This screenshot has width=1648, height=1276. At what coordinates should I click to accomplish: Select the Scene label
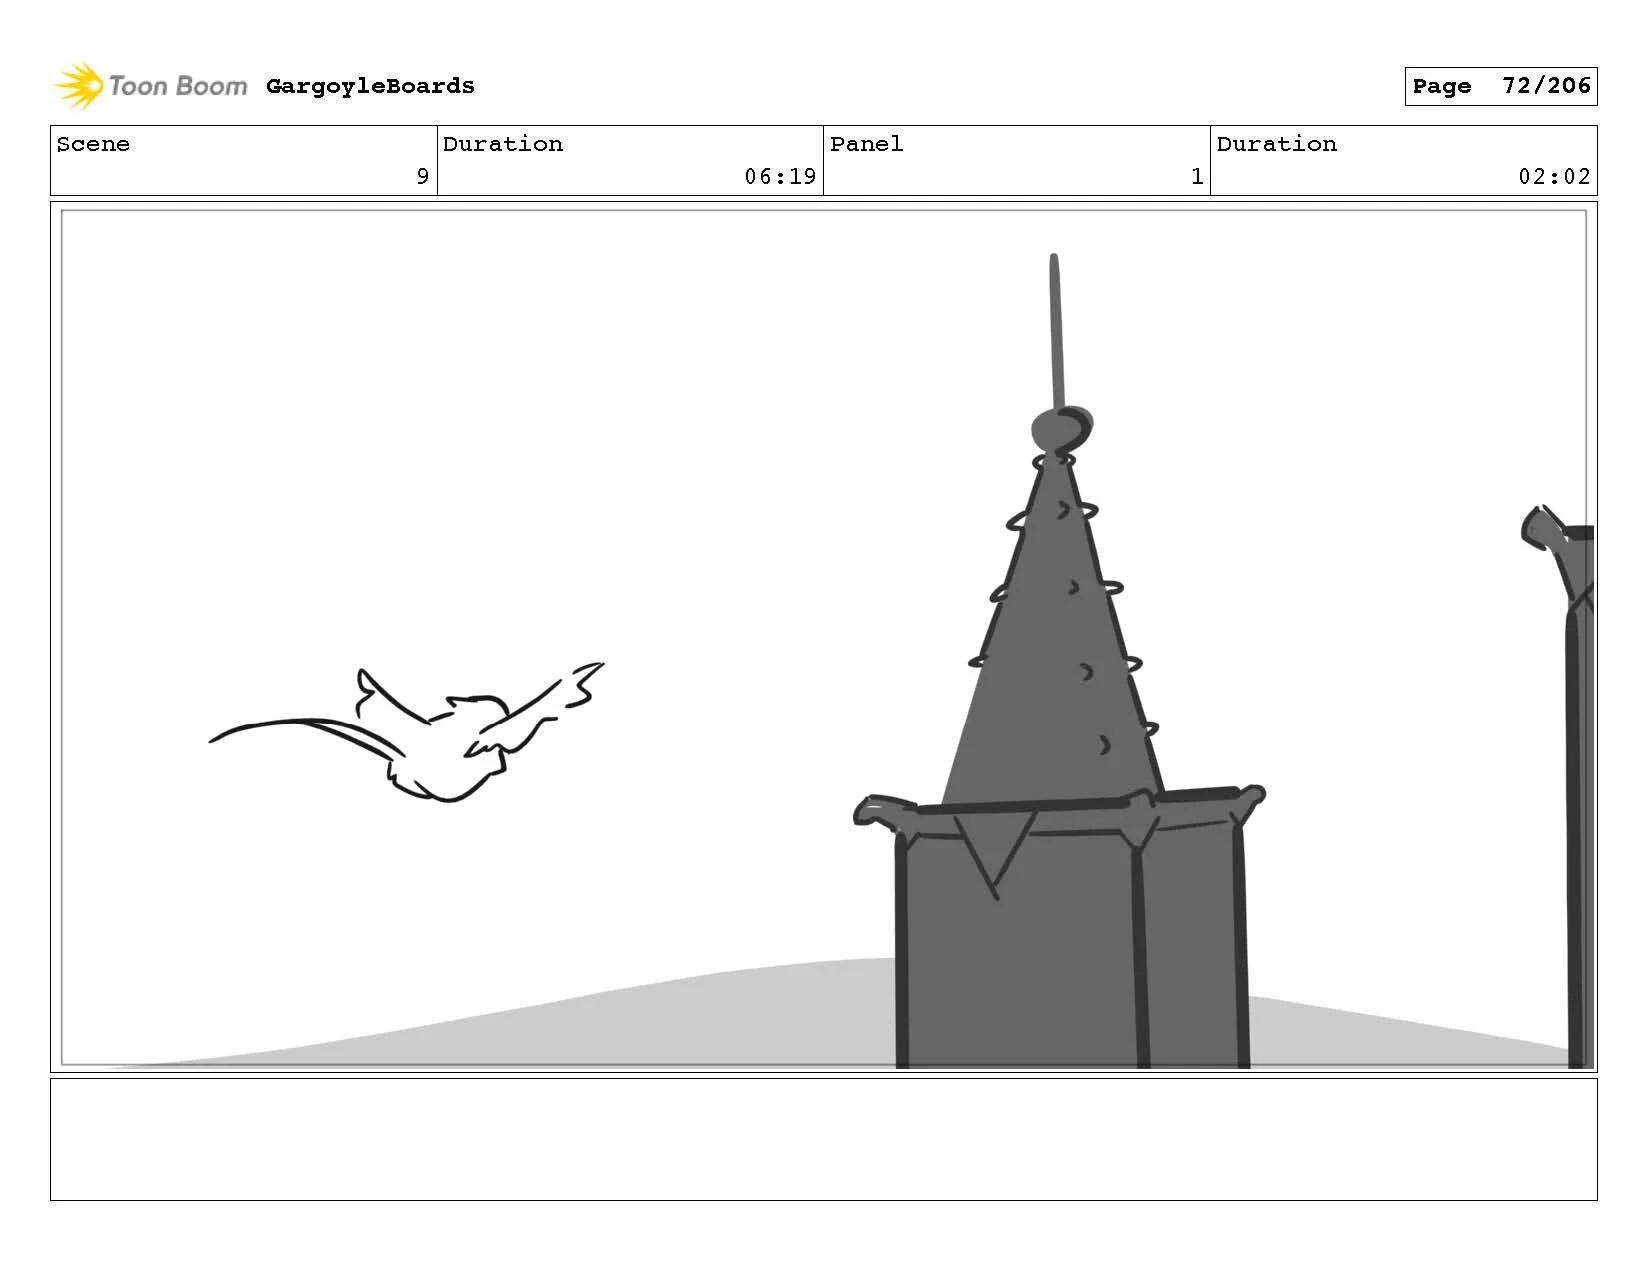(93, 144)
